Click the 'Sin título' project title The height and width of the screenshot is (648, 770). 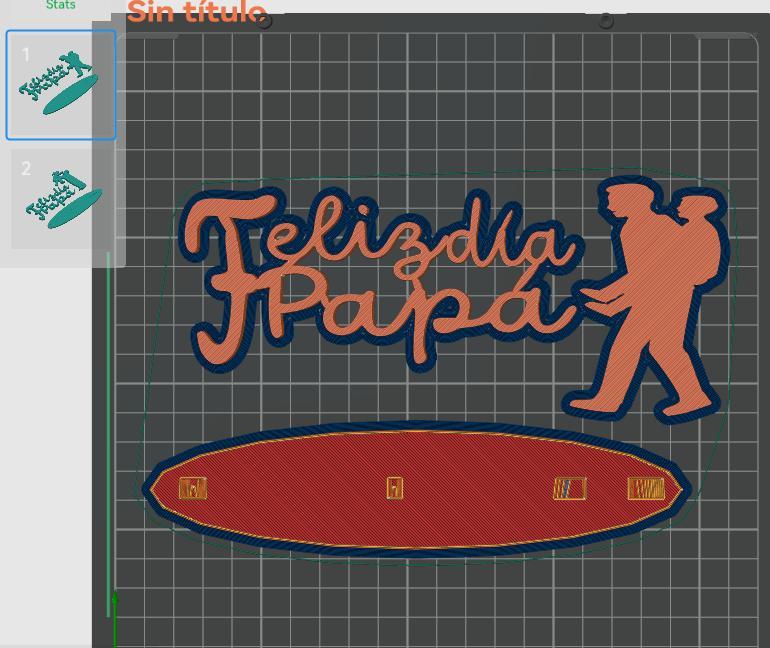coord(196,12)
